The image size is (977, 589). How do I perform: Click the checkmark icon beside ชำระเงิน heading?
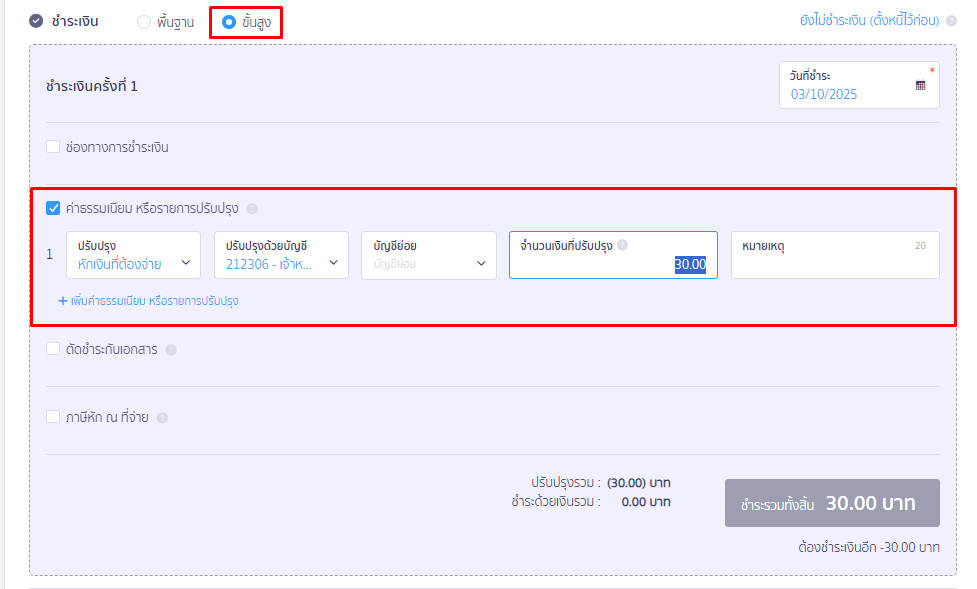[x=37, y=21]
